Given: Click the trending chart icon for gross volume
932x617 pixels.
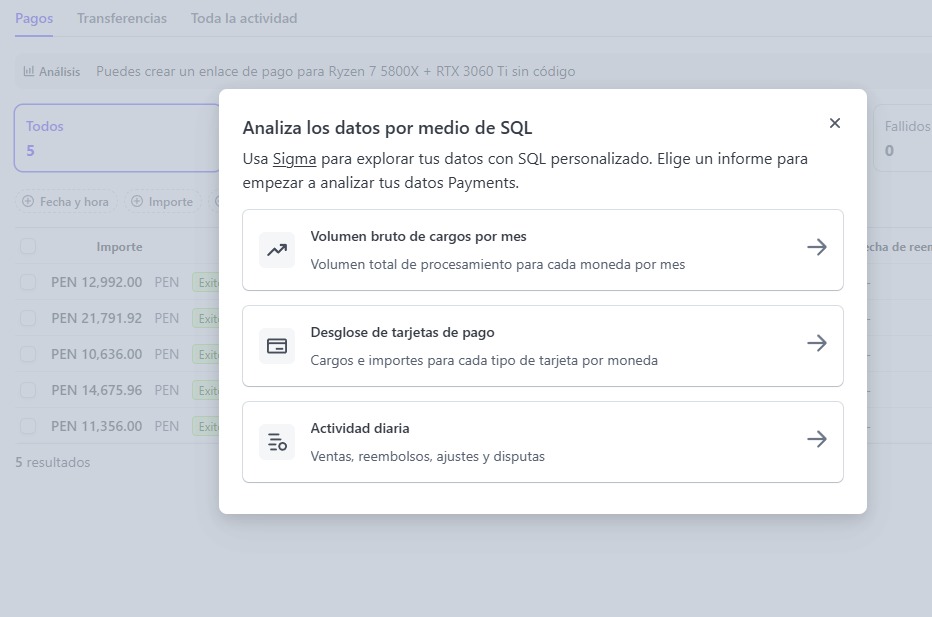Looking at the screenshot, I should (277, 250).
